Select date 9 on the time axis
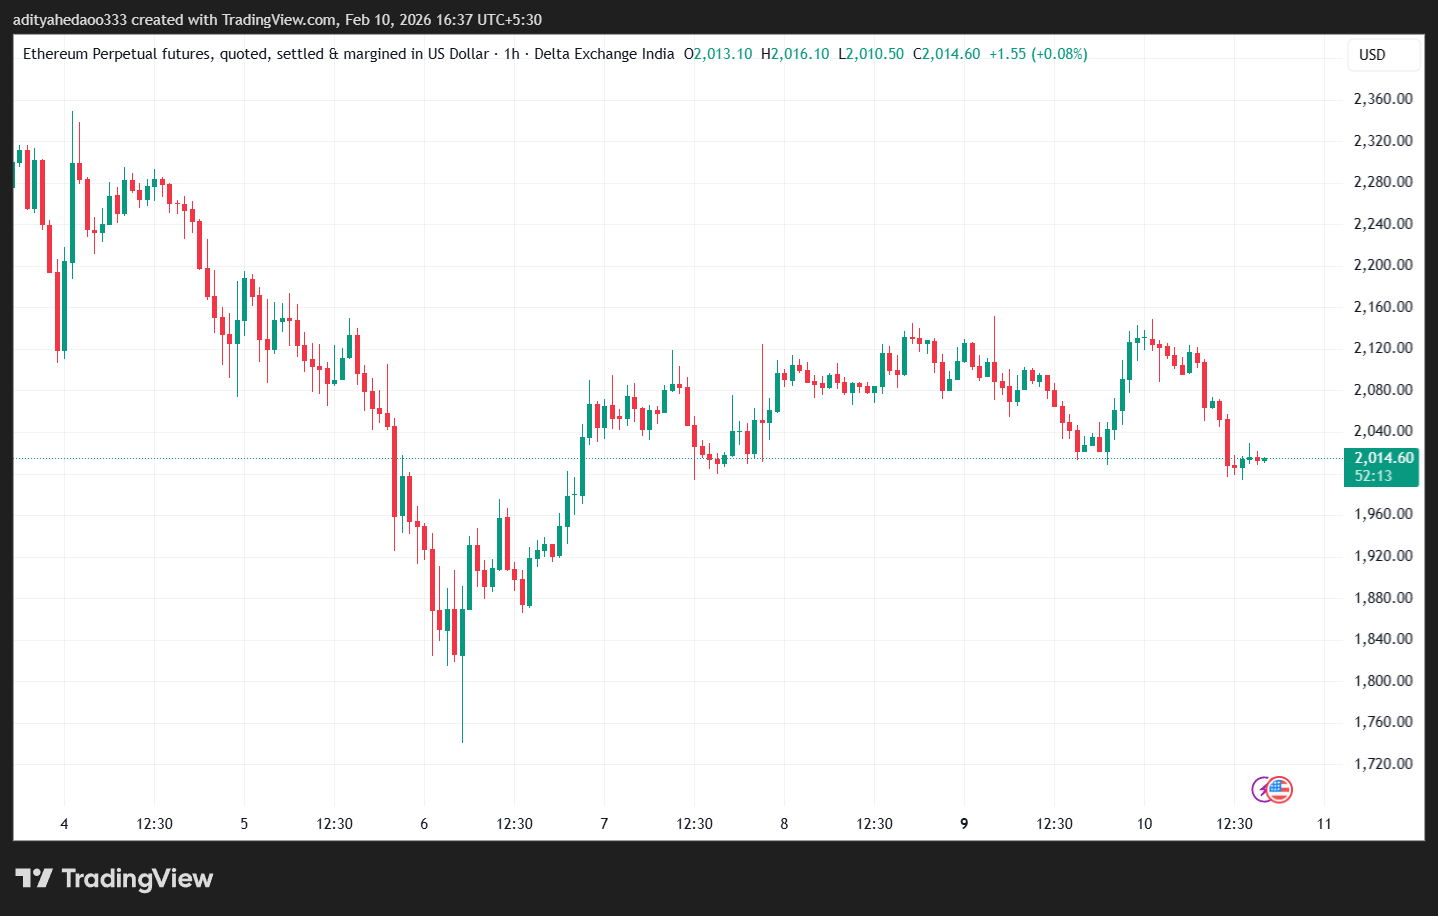This screenshot has height=916, width=1438. click(x=964, y=824)
